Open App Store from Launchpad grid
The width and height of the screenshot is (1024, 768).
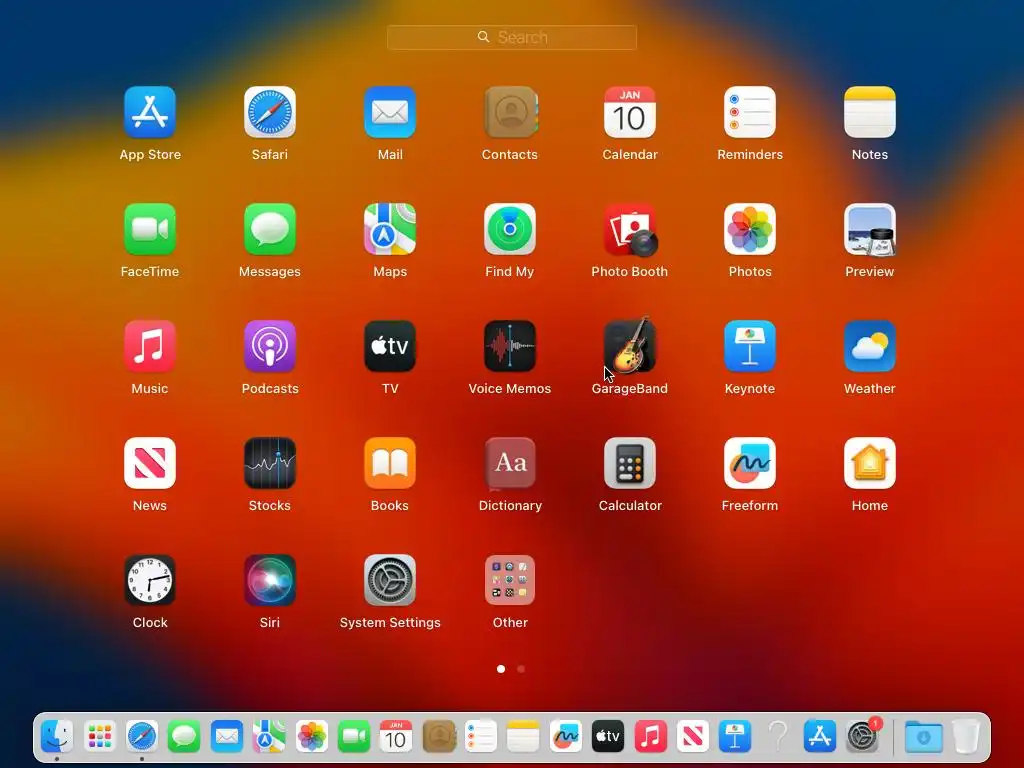coord(150,112)
